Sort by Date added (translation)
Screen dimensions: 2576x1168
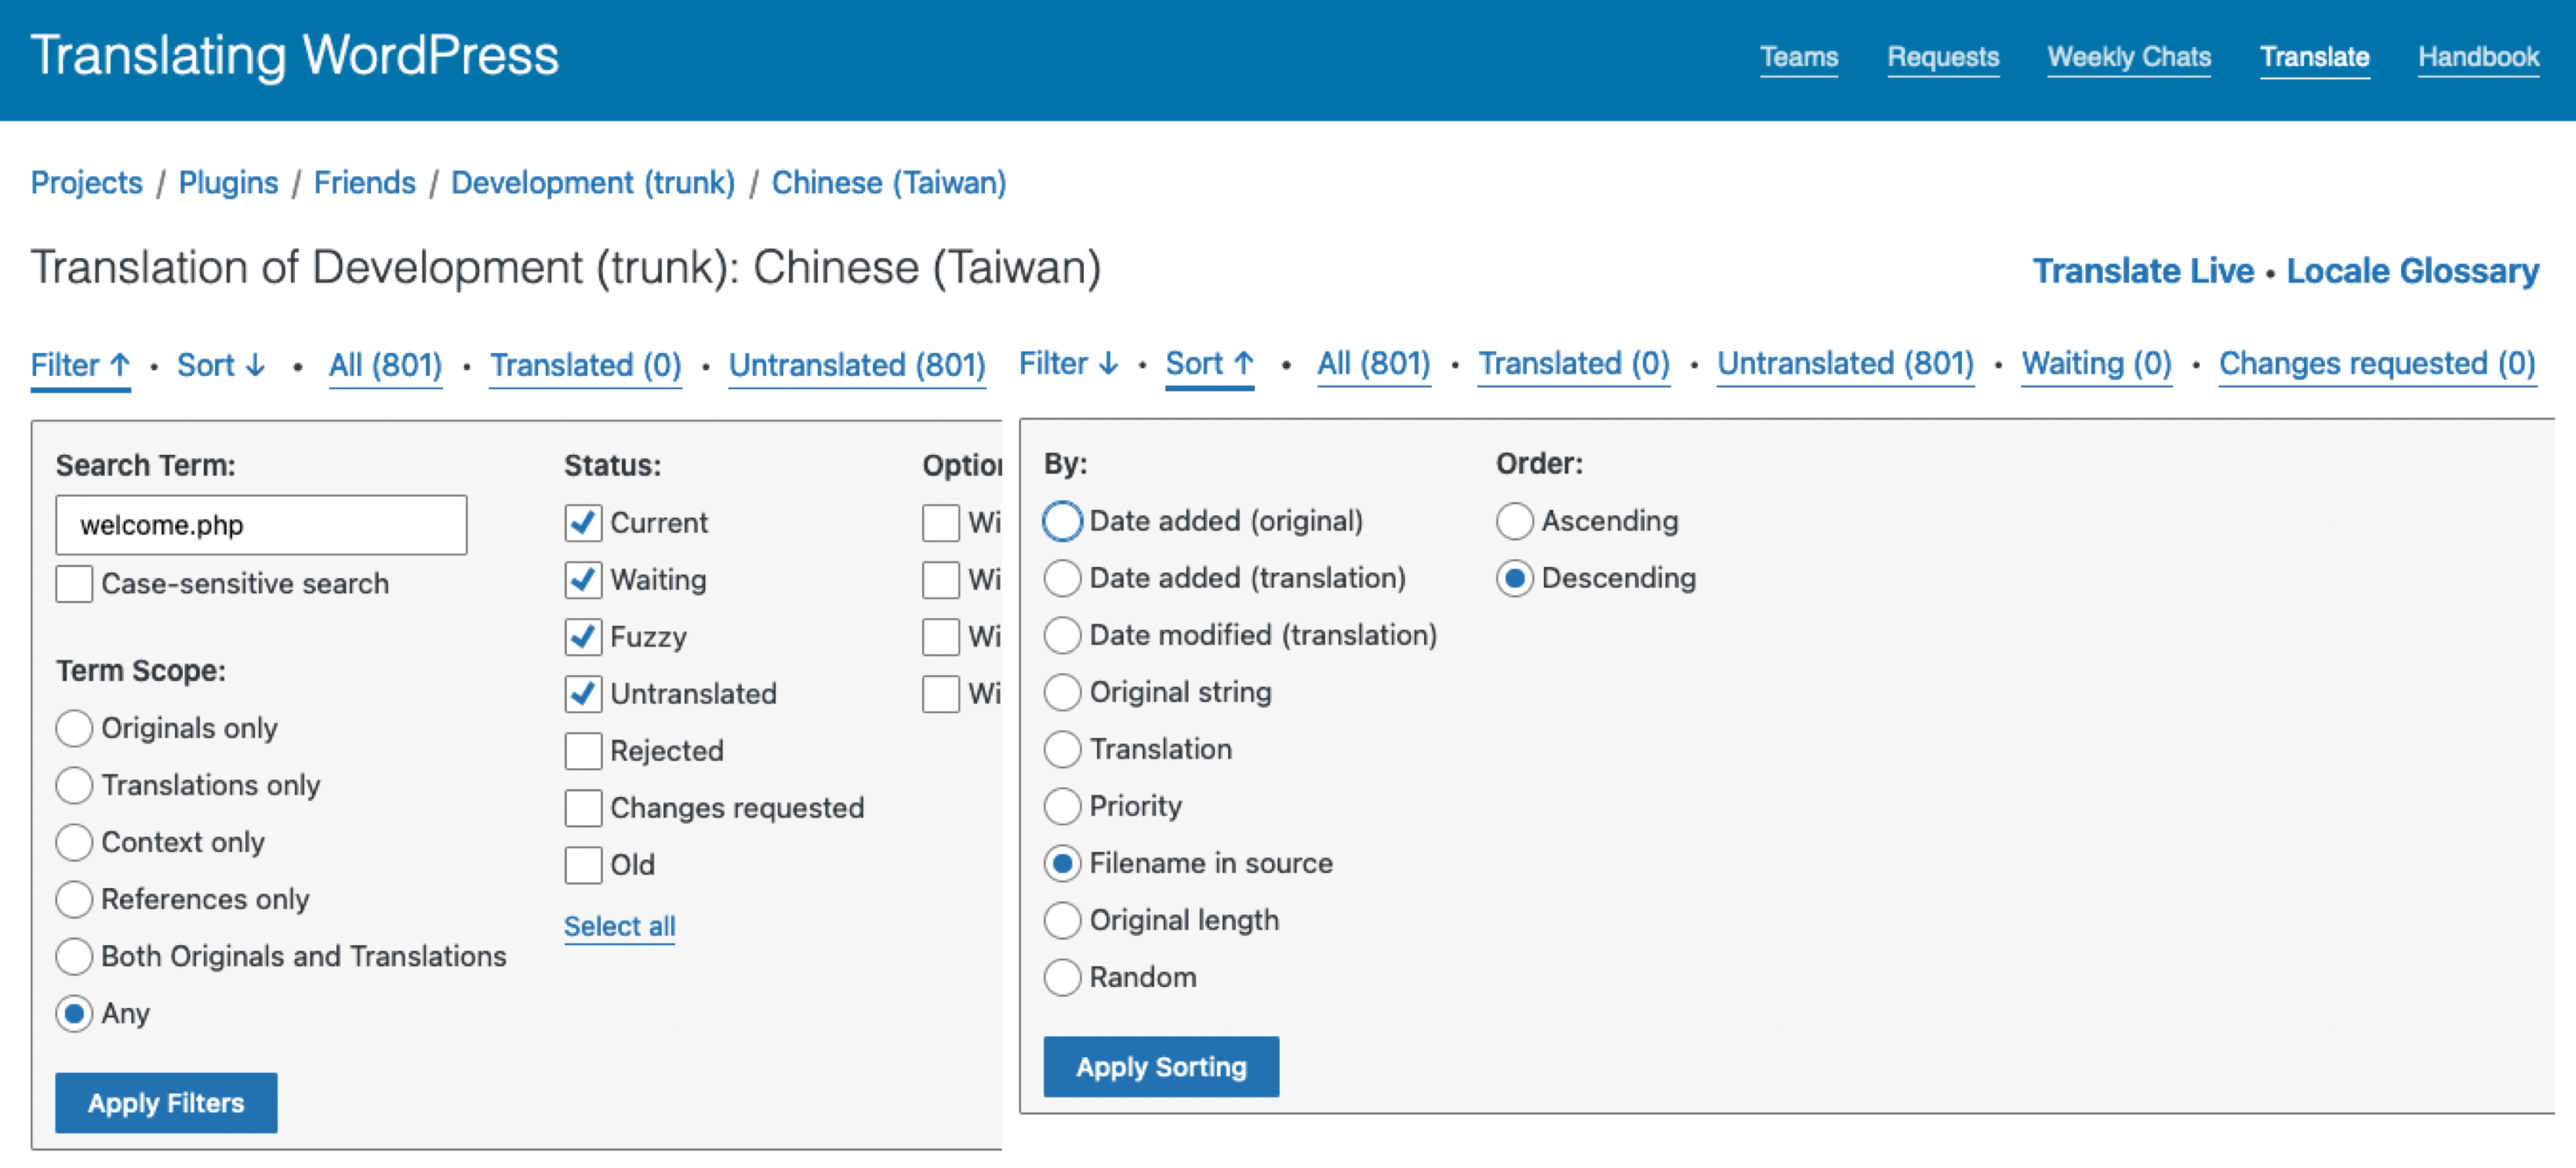pos(1062,578)
